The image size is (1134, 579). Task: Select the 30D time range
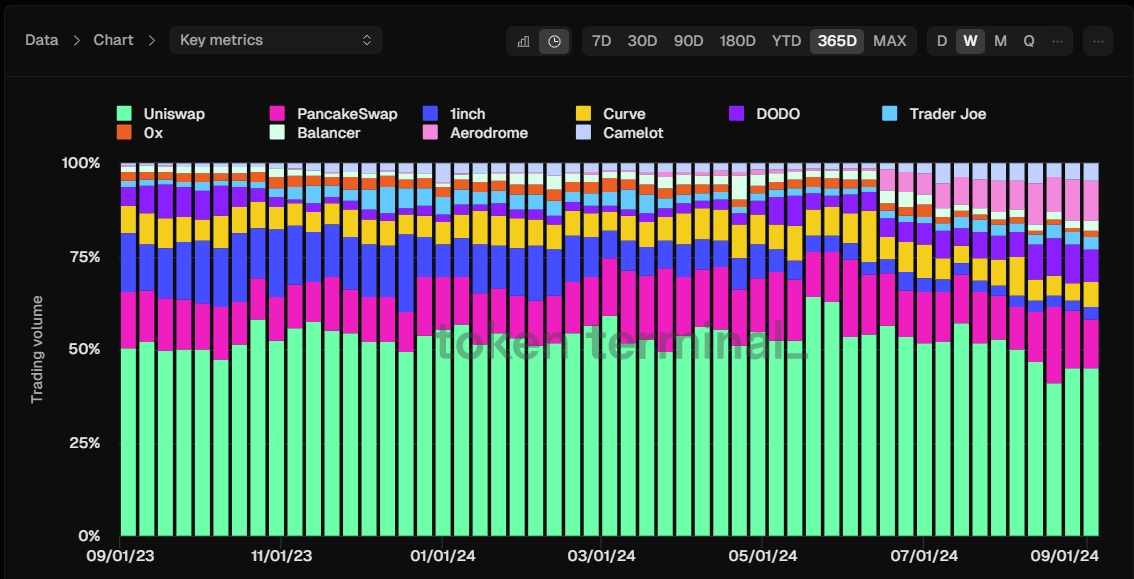coord(642,41)
